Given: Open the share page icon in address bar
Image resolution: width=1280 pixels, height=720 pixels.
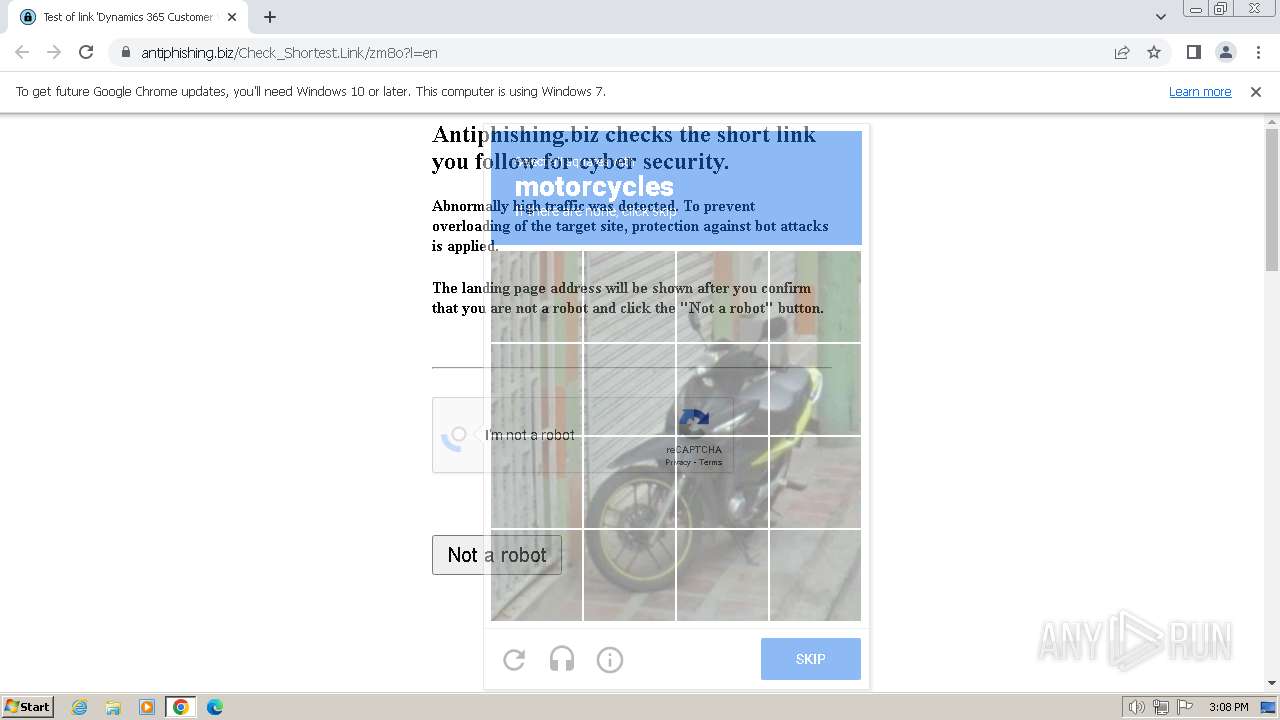Looking at the screenshot, I should (1122, 52).
